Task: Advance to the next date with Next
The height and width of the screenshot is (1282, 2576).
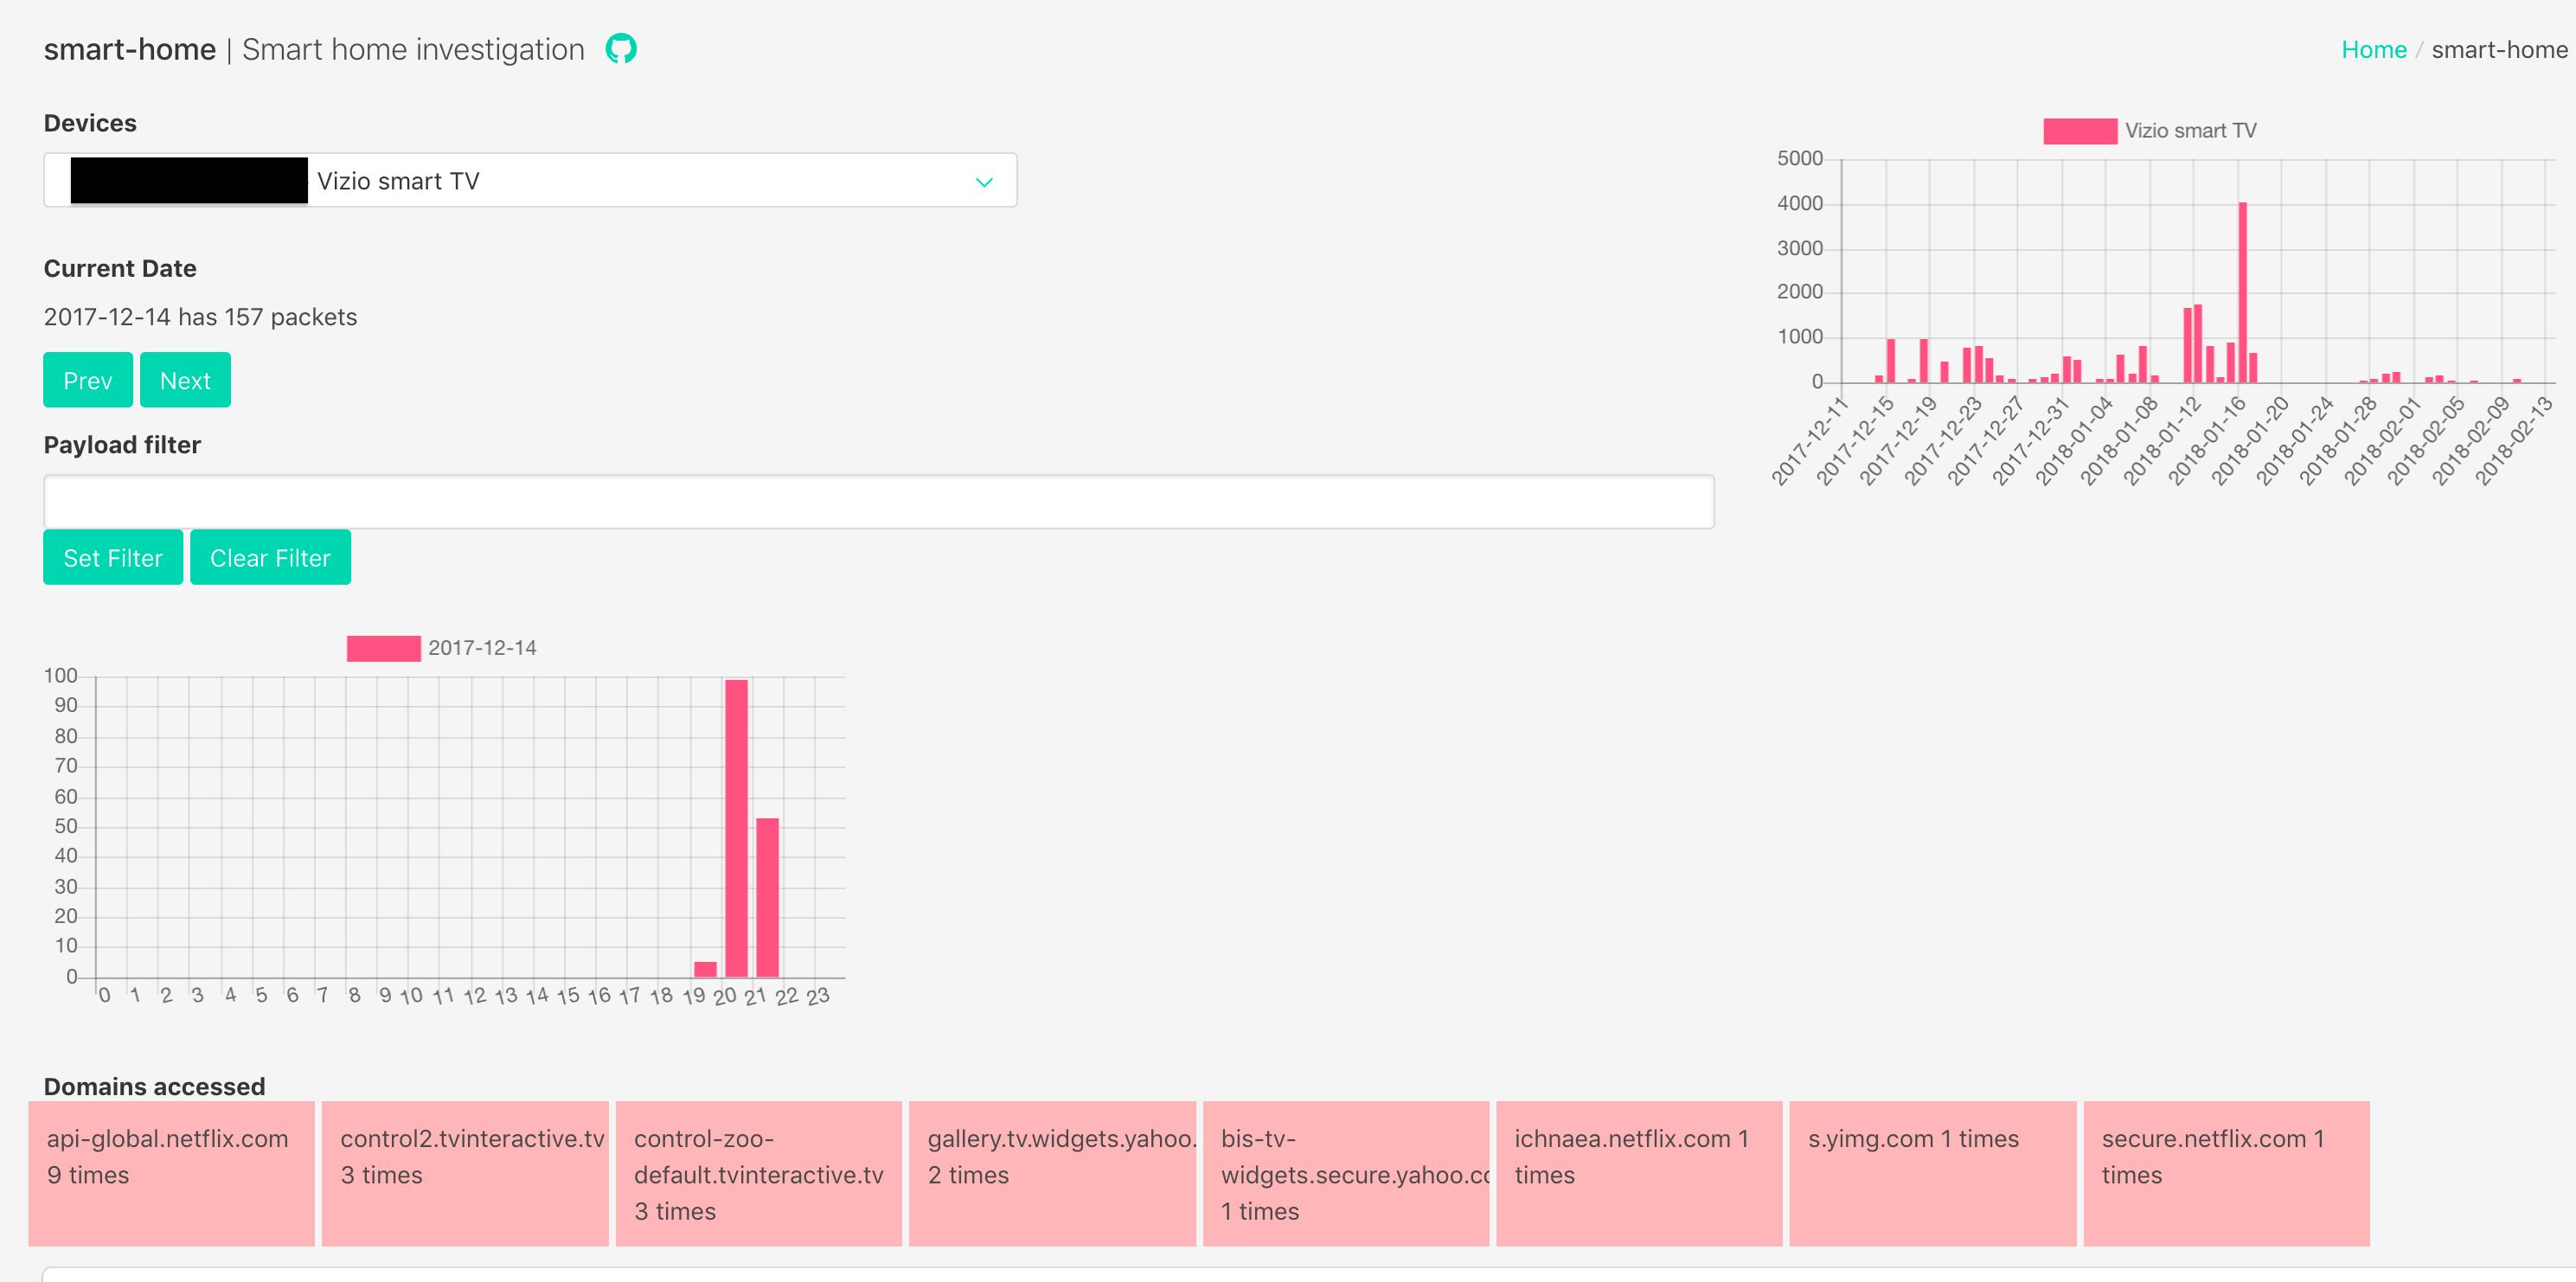Action: coord(185,380)
